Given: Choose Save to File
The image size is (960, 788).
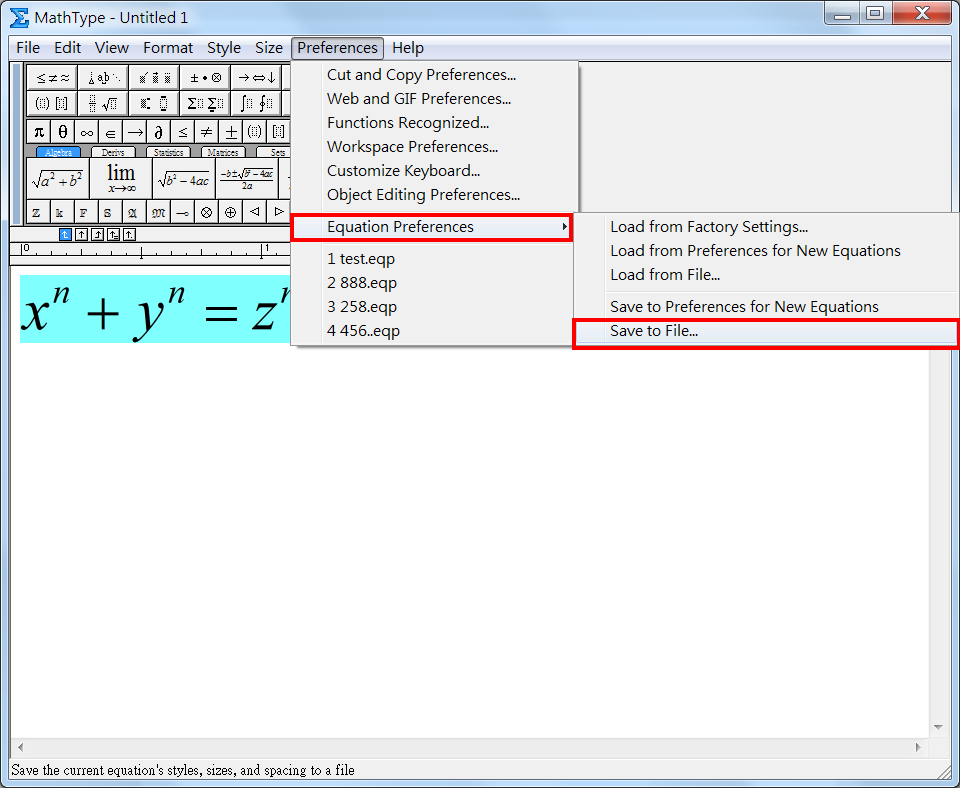Looking at the screenshot, I should click(x=767, y=331).
